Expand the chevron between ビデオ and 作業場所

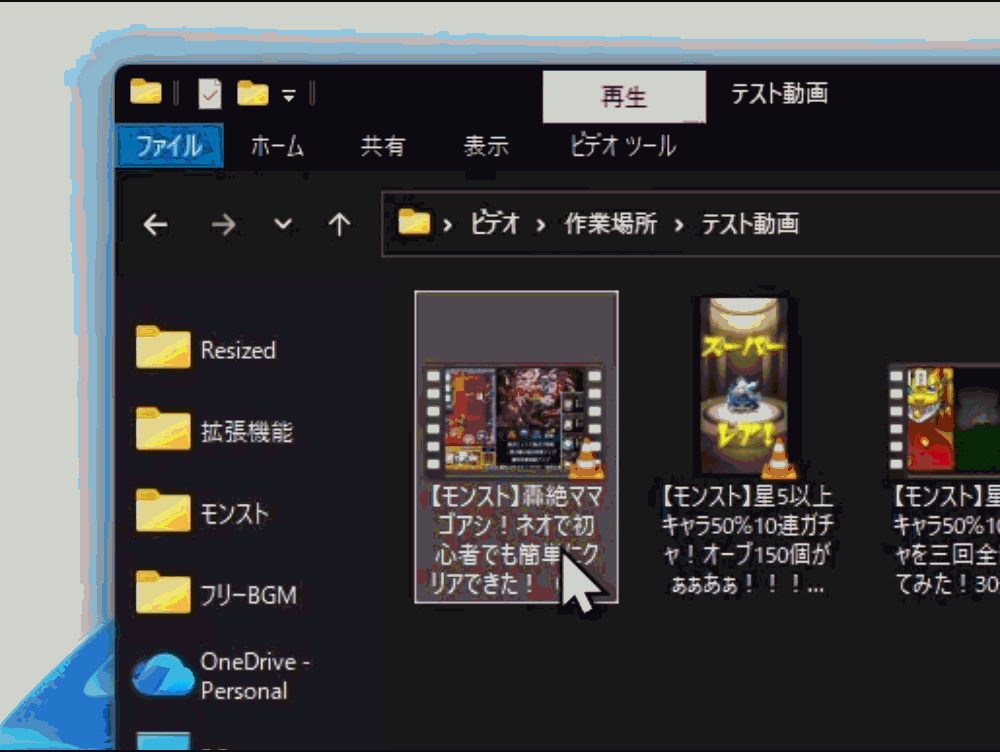pyautogui.click(x=541, y=224)
